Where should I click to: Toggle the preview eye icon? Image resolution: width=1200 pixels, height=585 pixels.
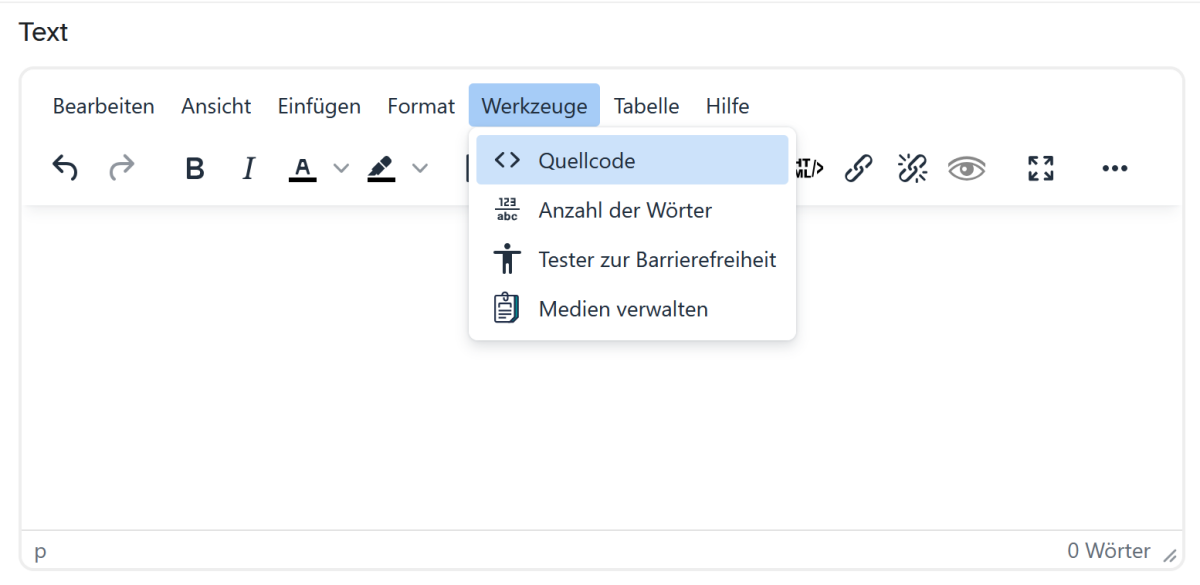tap(967, 168)
